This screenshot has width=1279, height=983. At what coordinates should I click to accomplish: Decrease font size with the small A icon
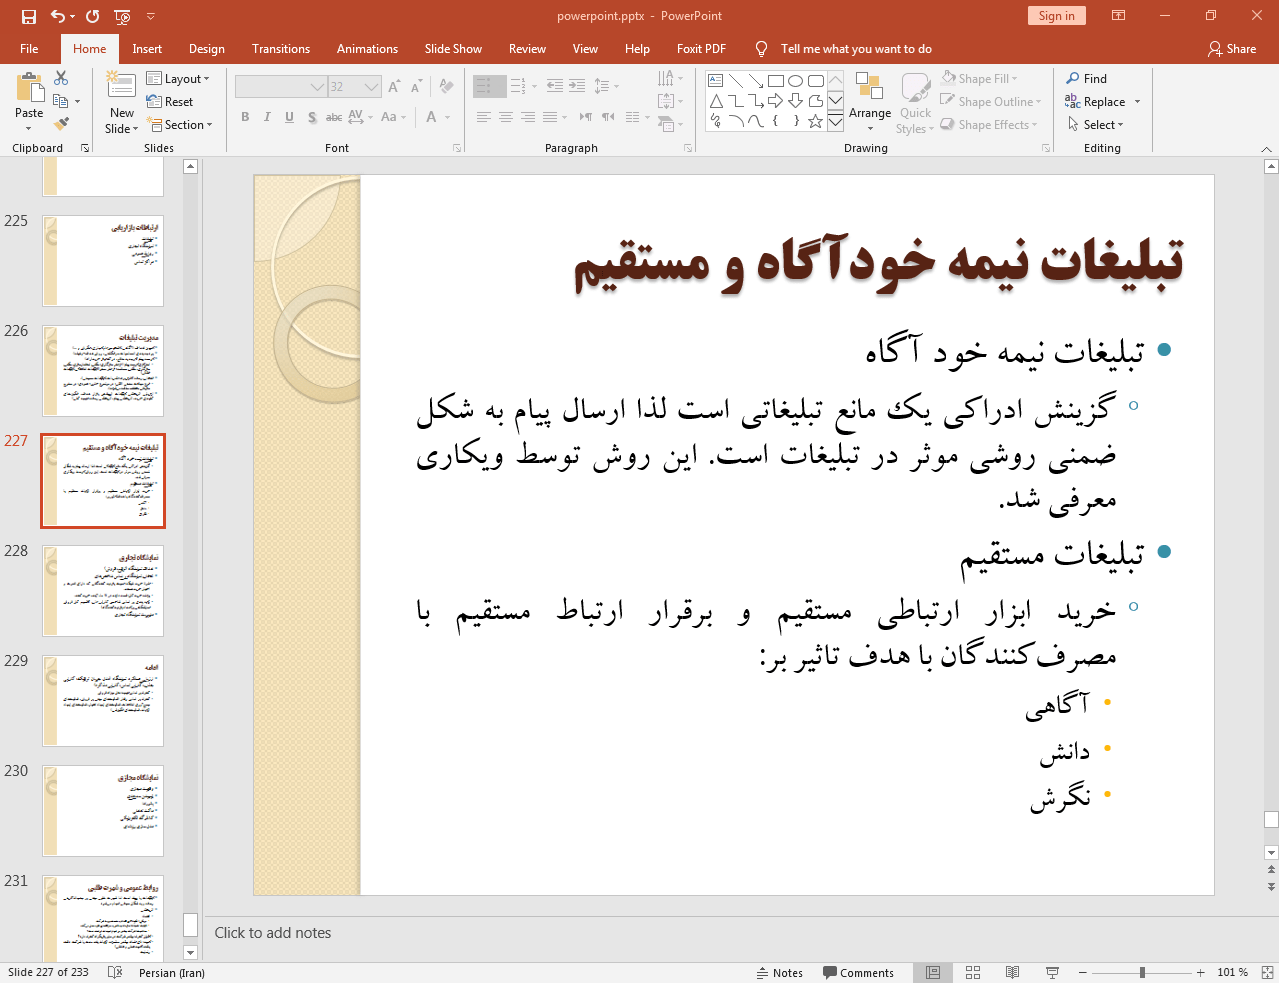click(416, 87)
